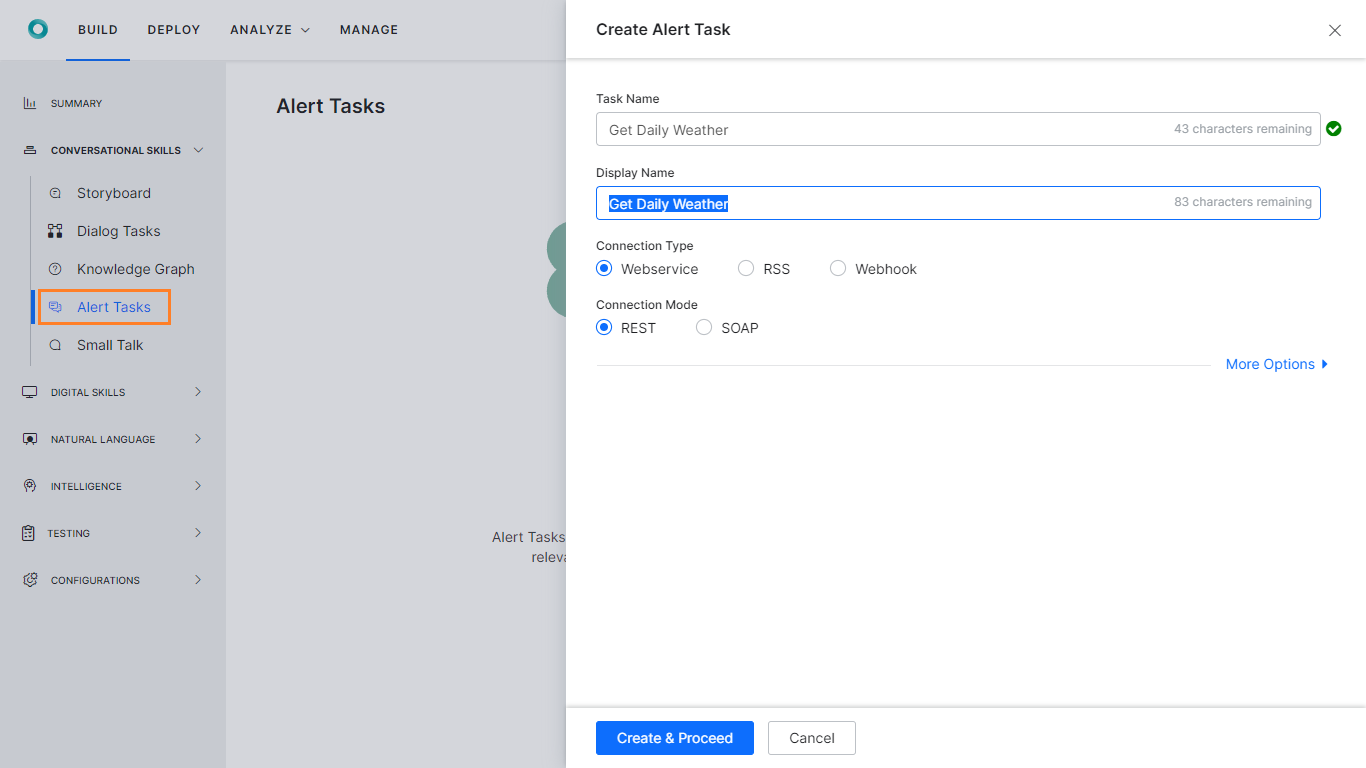Viewport: 1366px width, 768px height.
Task: Expand the Digital Skills section
Action: pyautogui.click(x=198, y=392)
